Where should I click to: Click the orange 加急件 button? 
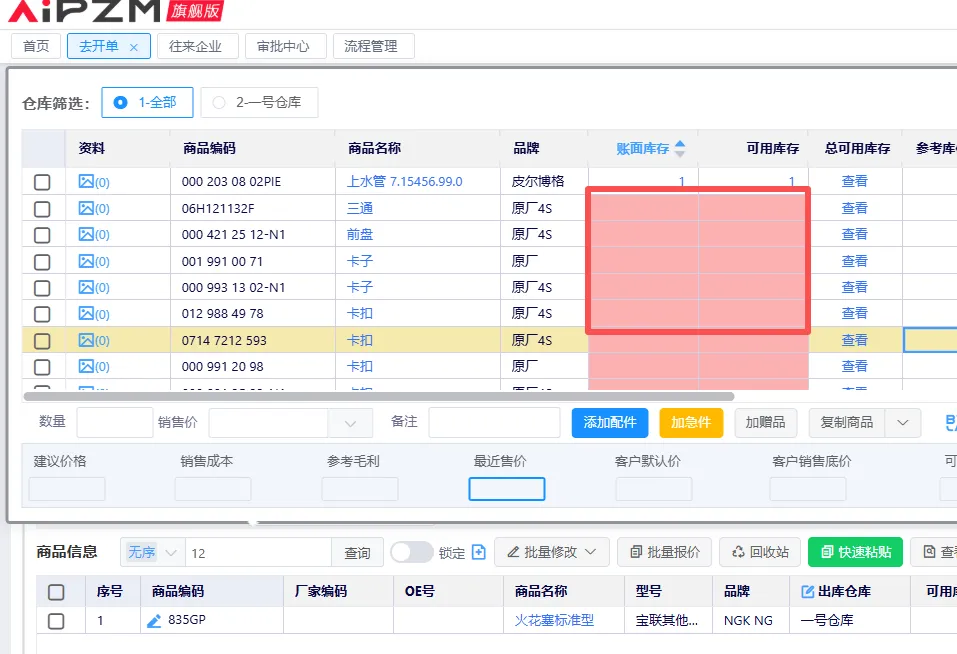pos(691,422)
